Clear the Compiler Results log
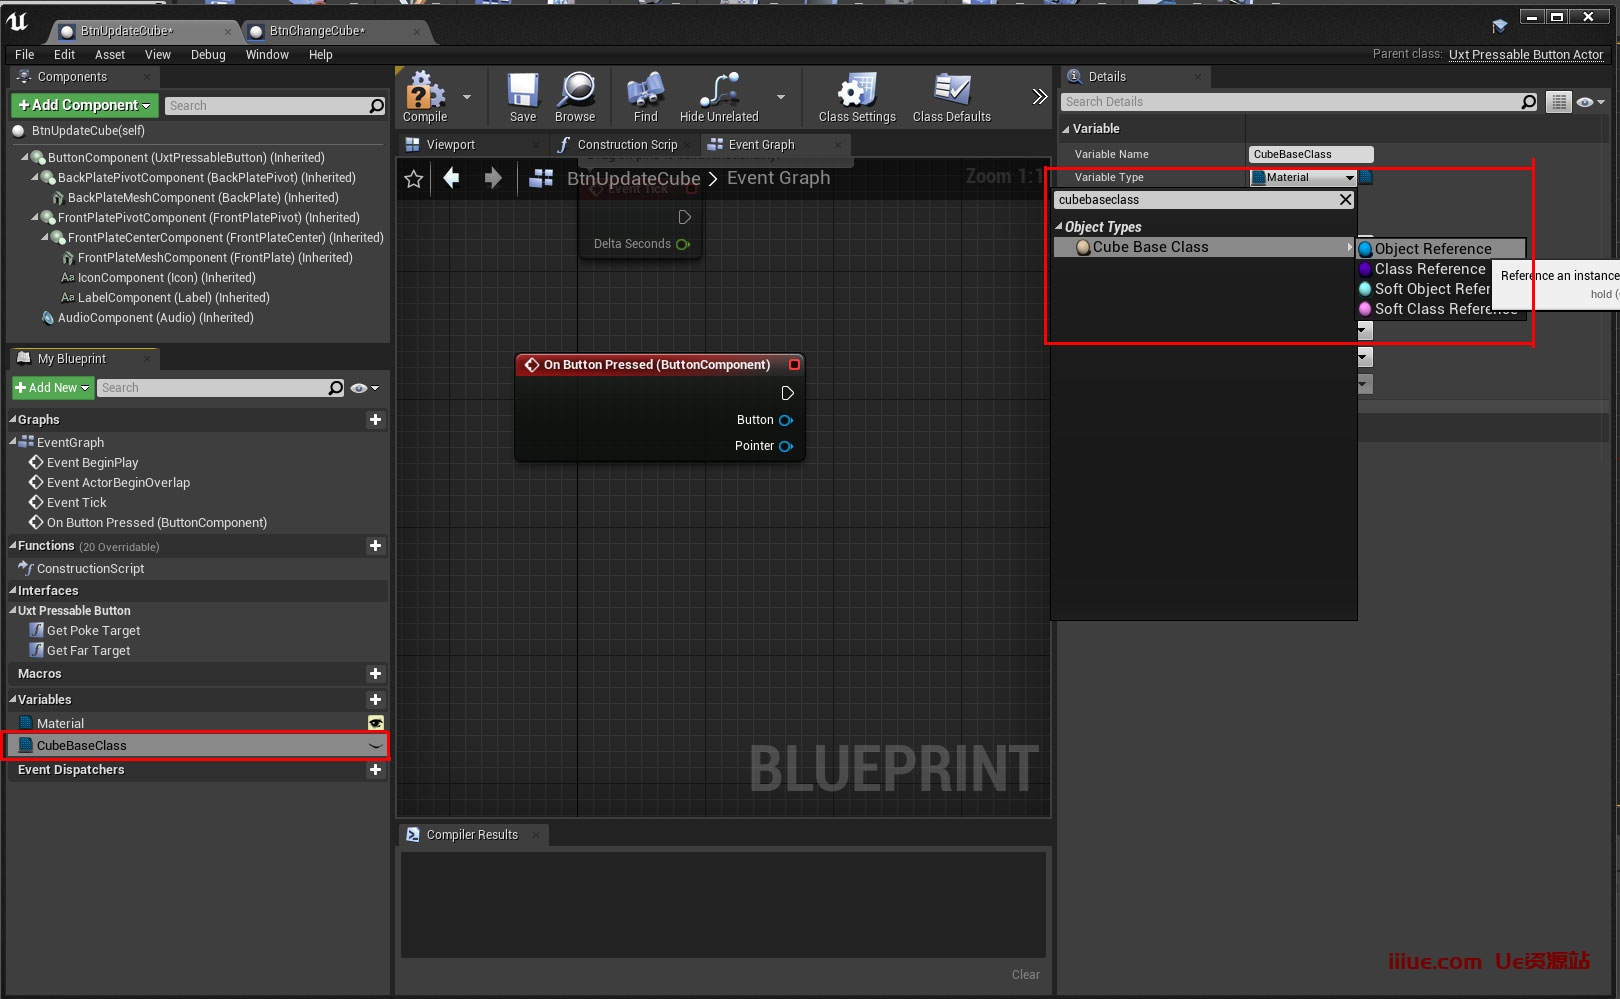 pos(1025,974)
